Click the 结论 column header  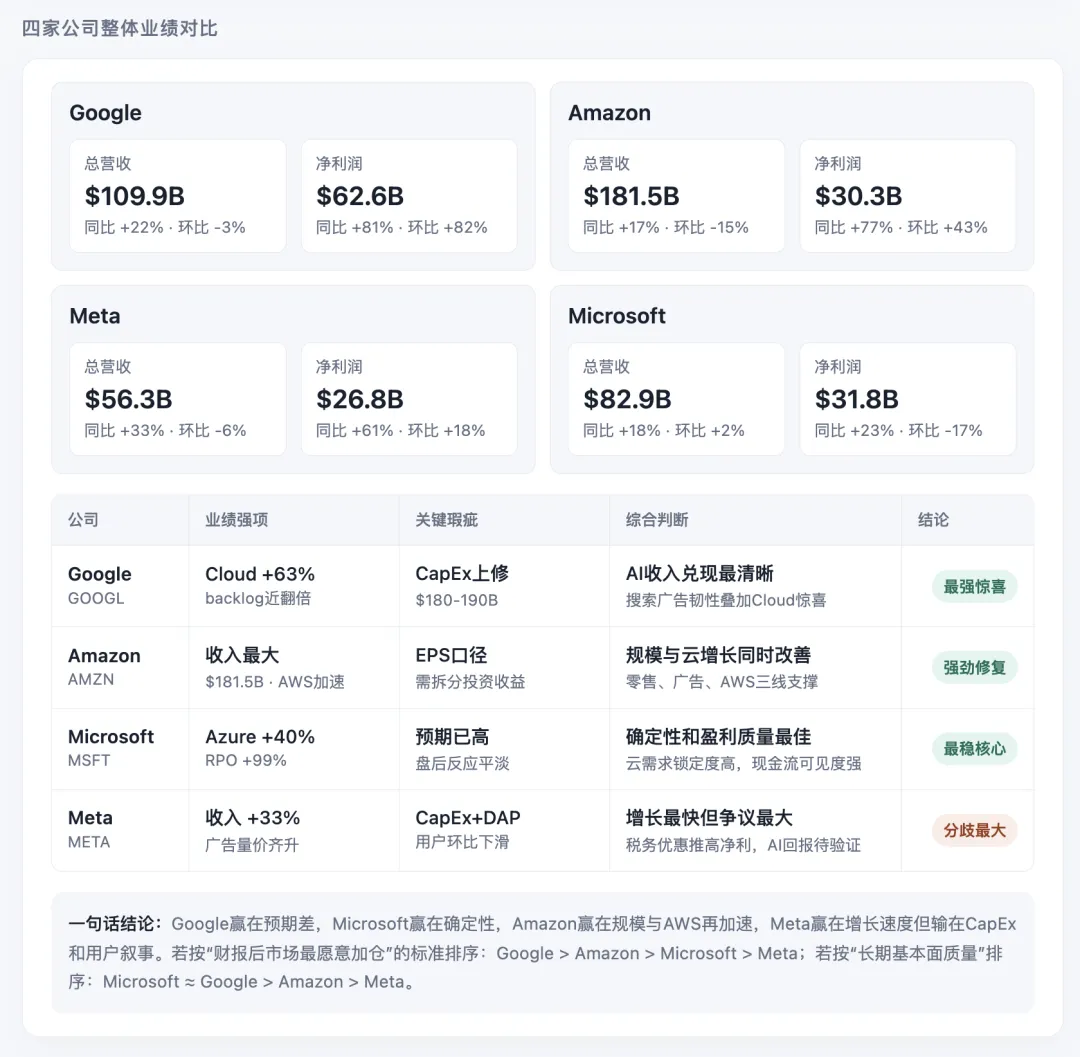coord(933,520)
